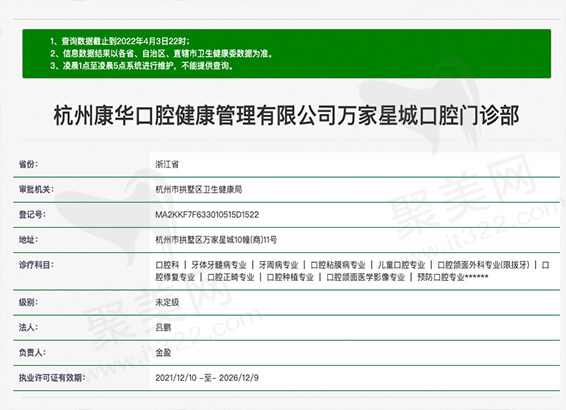Click the 法人 label

coord(28,327)
